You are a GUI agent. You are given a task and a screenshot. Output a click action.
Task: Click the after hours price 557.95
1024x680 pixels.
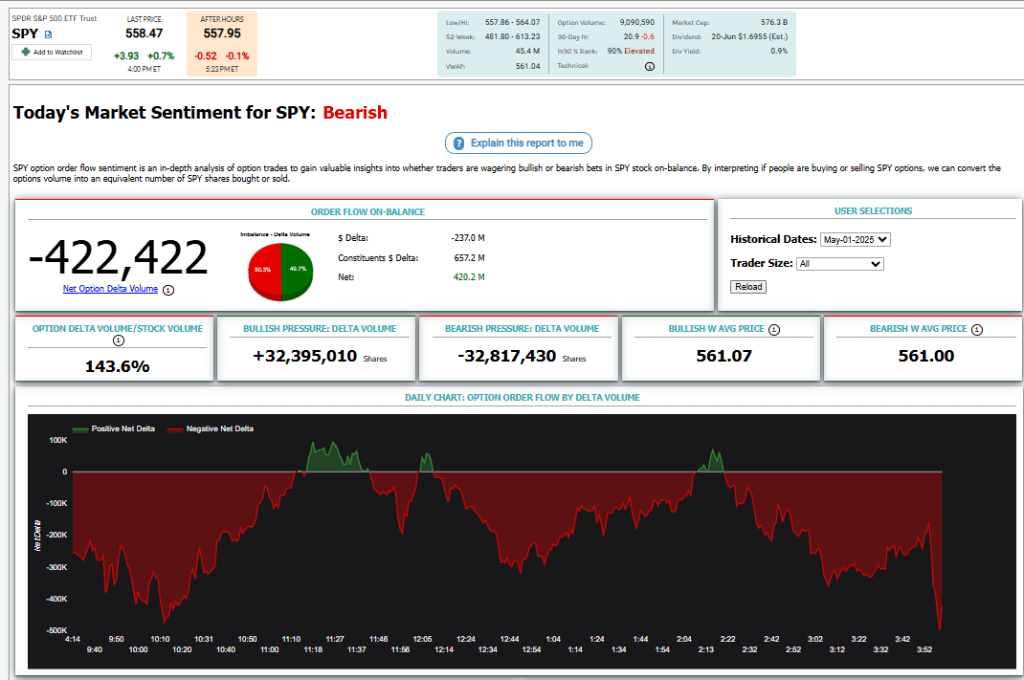tap(222, 33)
